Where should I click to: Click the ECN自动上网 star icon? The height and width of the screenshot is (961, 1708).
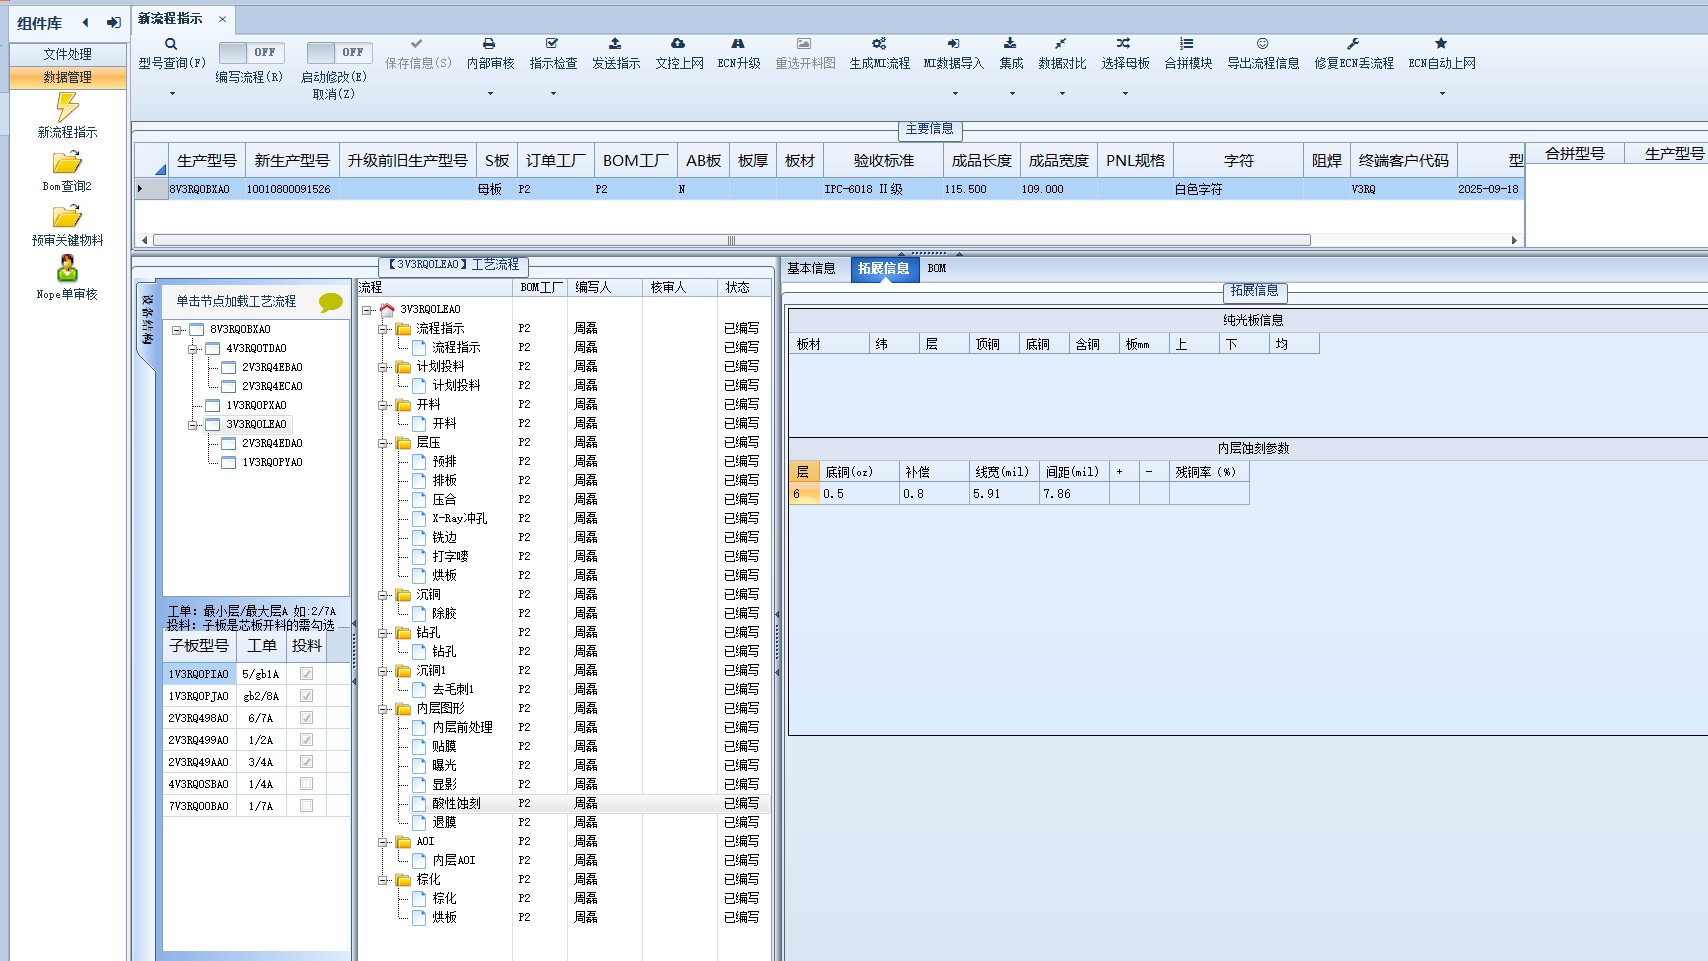pyautogui.click(x=1441, y=44)
